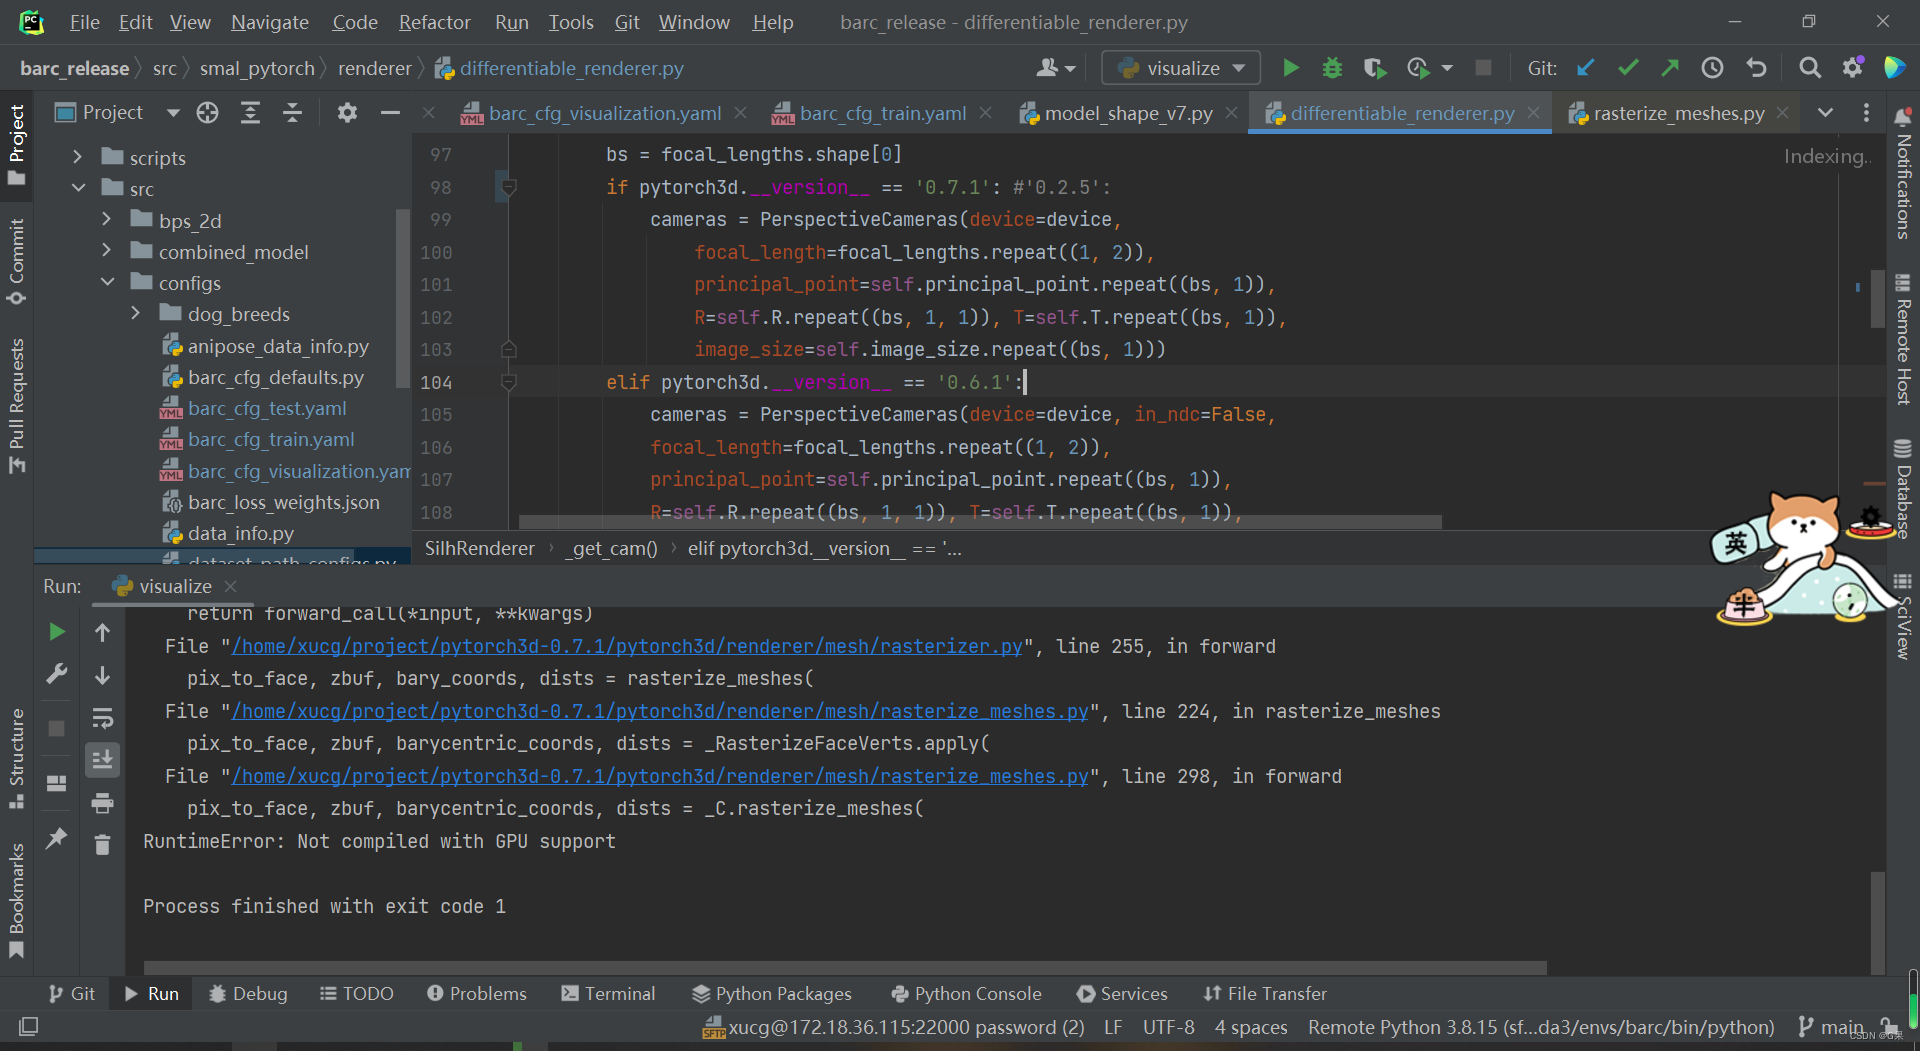Show Git history clock icon

1713,68
